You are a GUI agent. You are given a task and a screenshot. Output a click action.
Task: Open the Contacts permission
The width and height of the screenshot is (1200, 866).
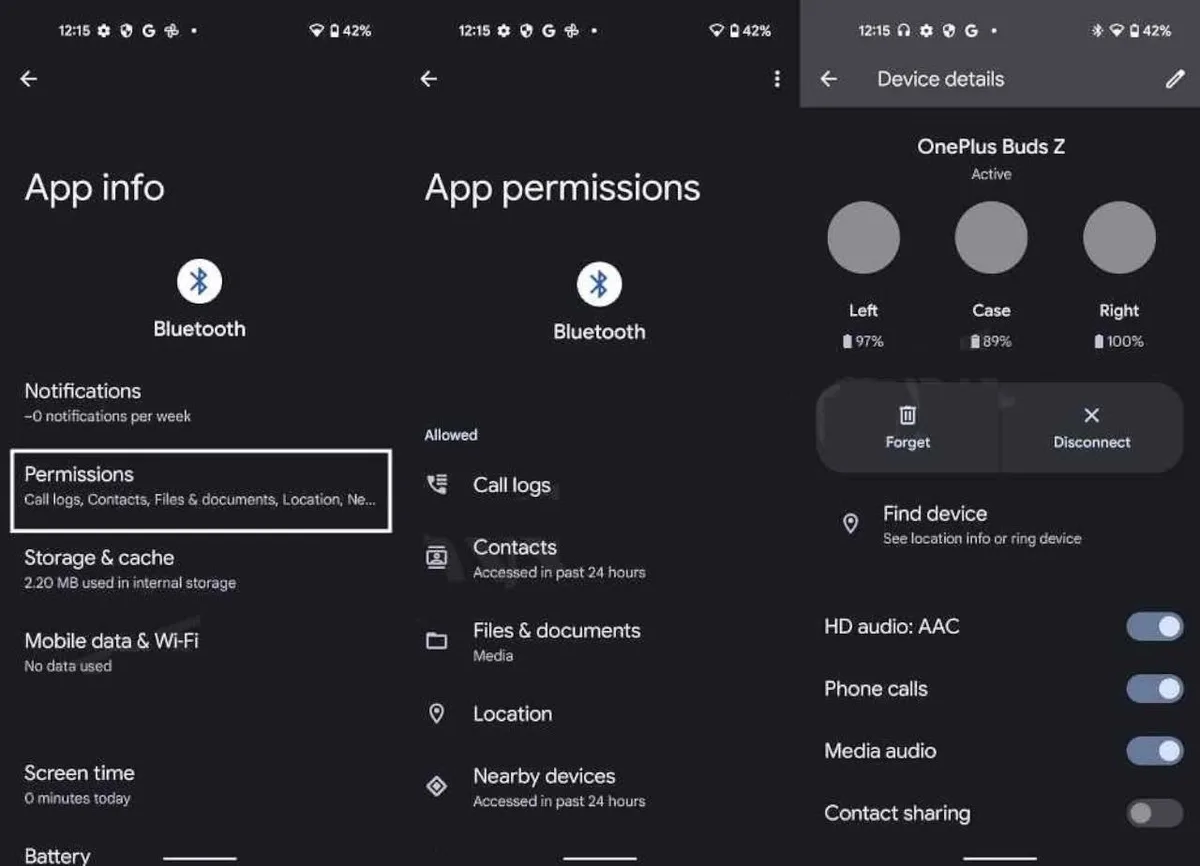pos(600,558)
